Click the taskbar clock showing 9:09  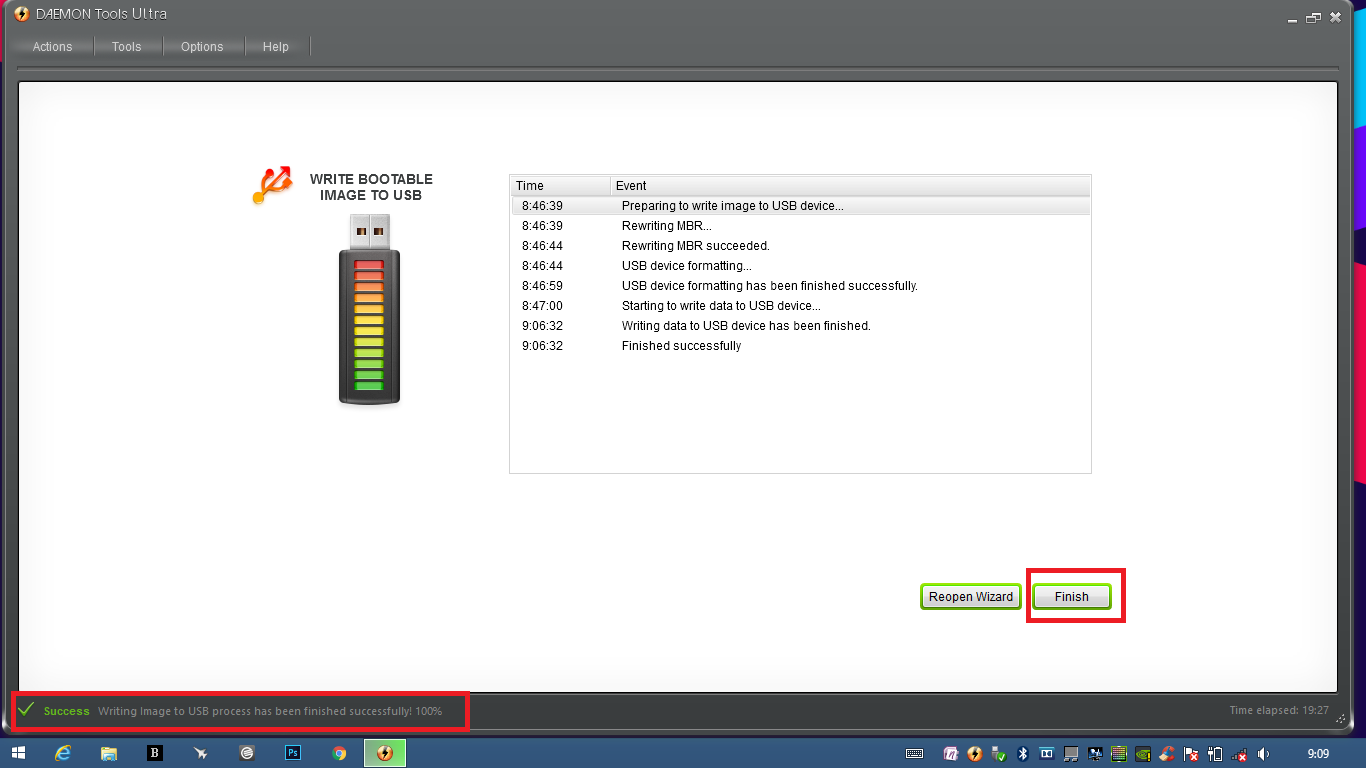(1319, 754)
